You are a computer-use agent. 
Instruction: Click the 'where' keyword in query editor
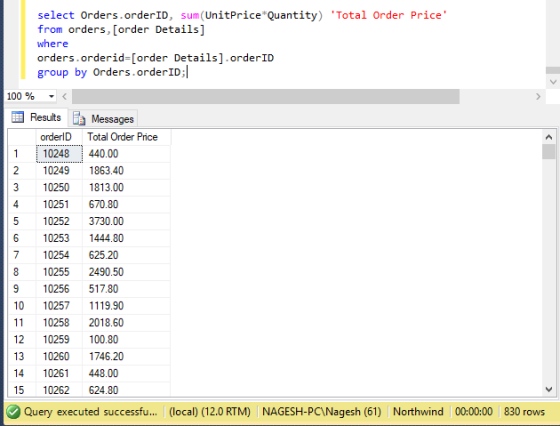tap(52, 44)
